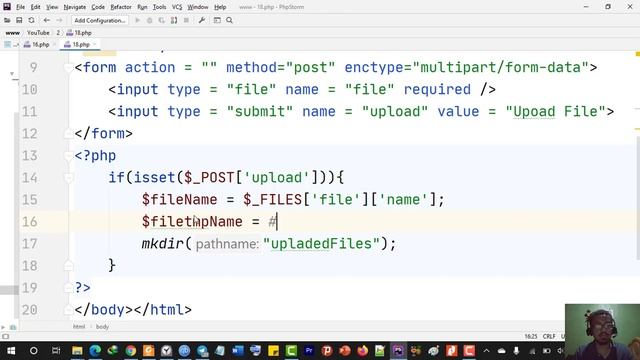Open Microsoft Word from the taskbar
Screen dimensions: 640x360
[238, 350]
